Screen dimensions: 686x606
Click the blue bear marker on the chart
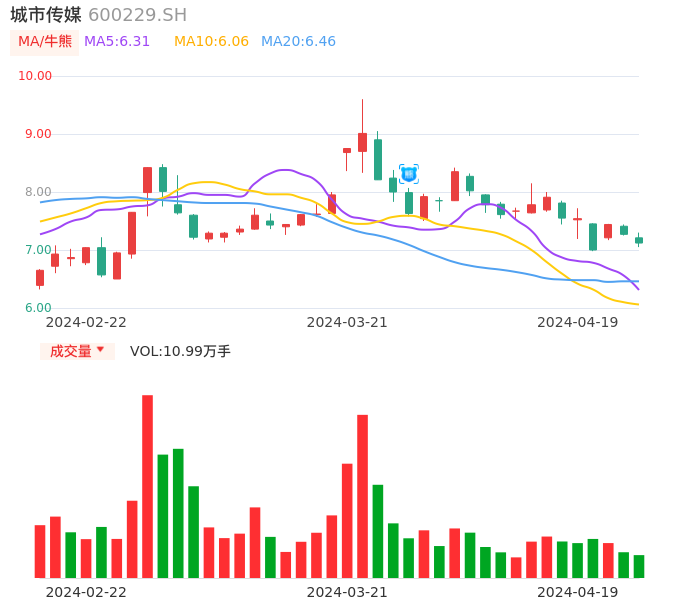pos(408,174)
